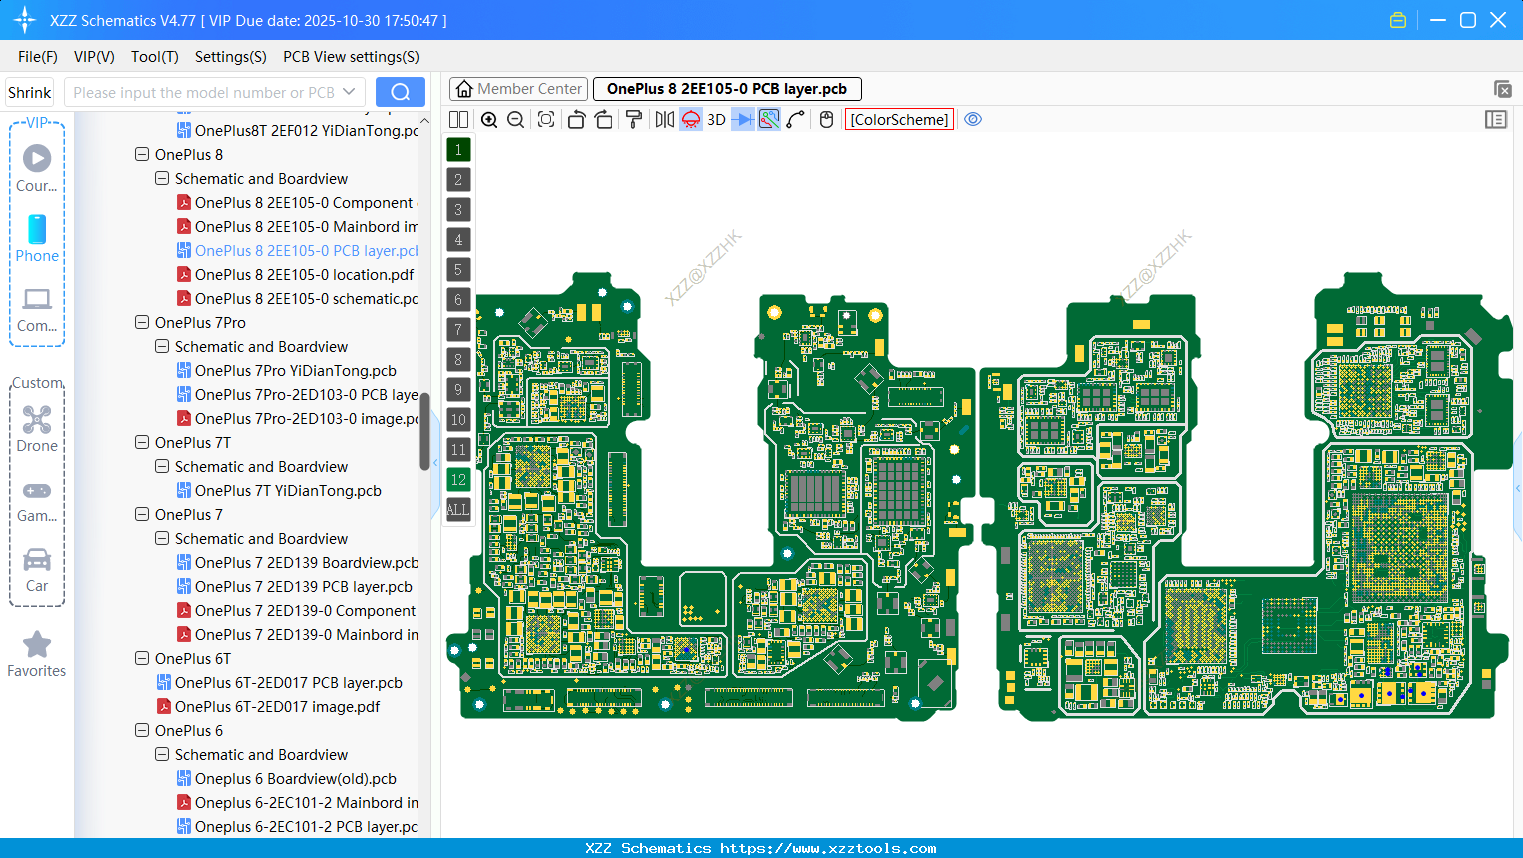Screen dimensions: 1523x858
Task: Open the [ColorScheme] selector
Action: click(898, 119)
